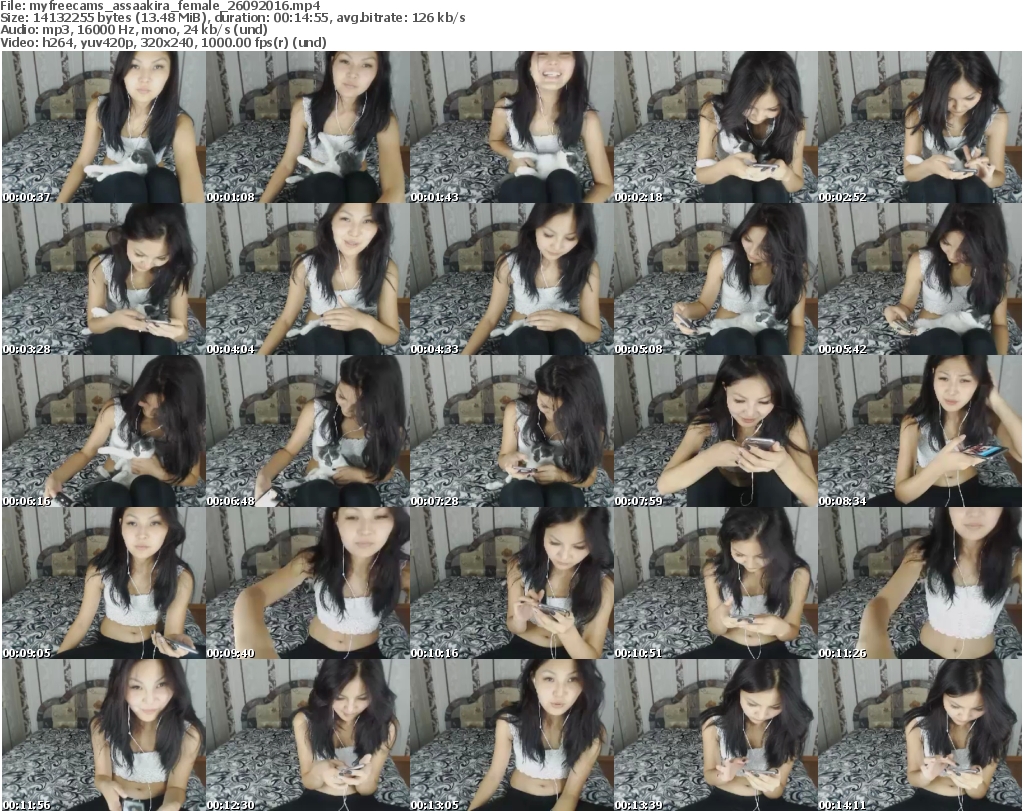Select the thumbnail frame at 00:04:04

coord(308,279)
